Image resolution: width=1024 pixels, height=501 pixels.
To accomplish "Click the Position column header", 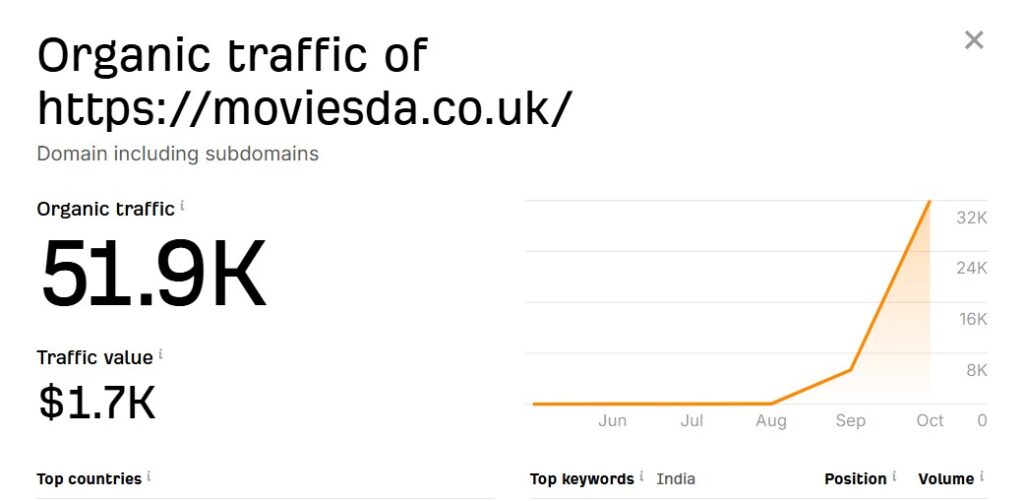I will pyautogui.click(x=855, y=479).
